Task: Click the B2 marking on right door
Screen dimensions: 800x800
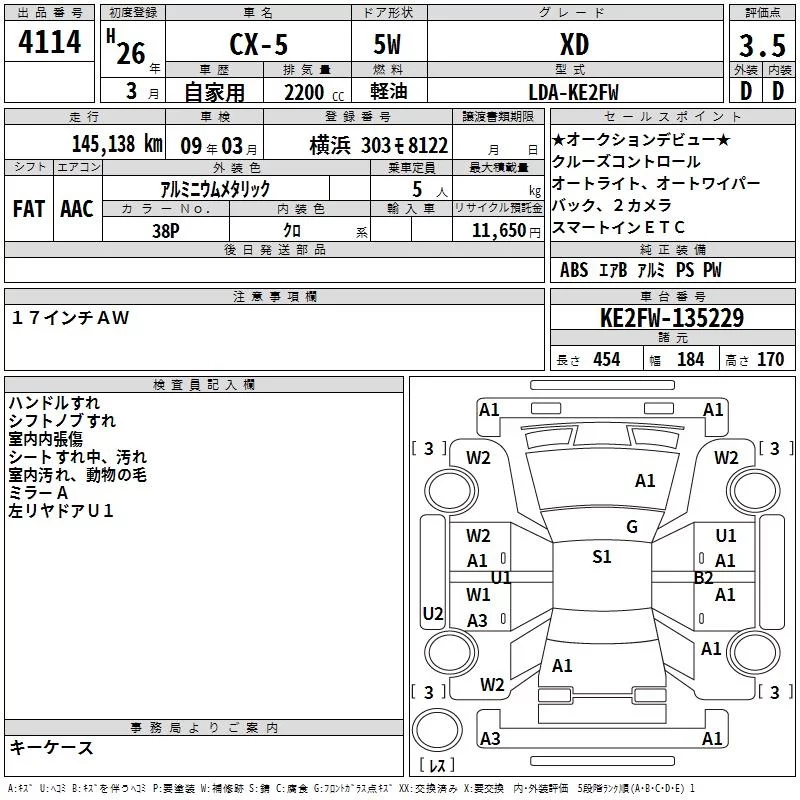Action: pyautogui.click(x=704, y=578)
